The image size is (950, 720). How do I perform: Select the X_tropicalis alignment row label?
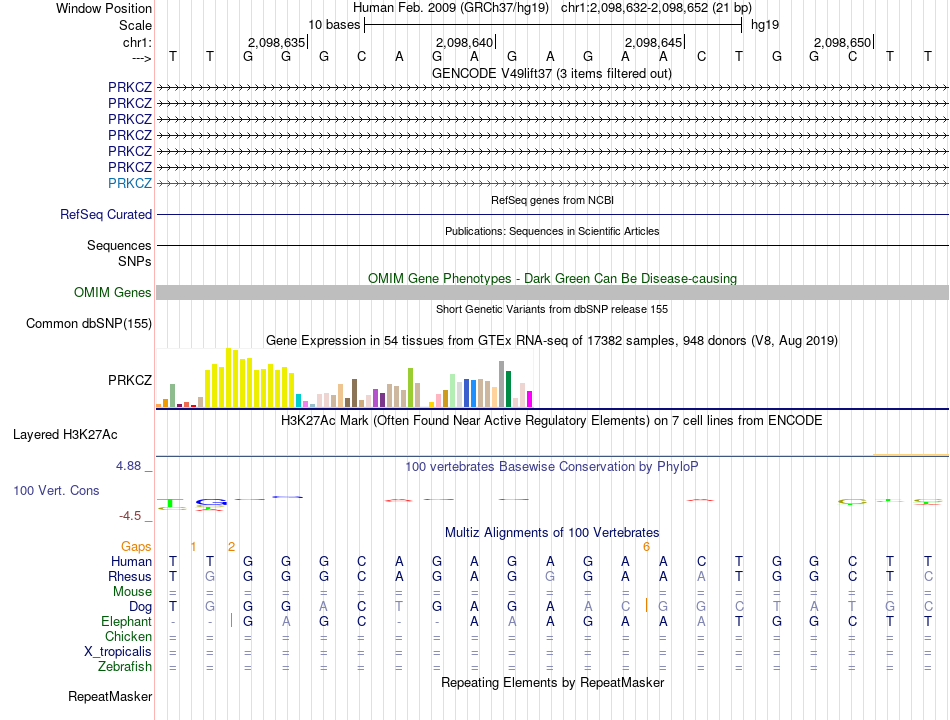point(118,652)
